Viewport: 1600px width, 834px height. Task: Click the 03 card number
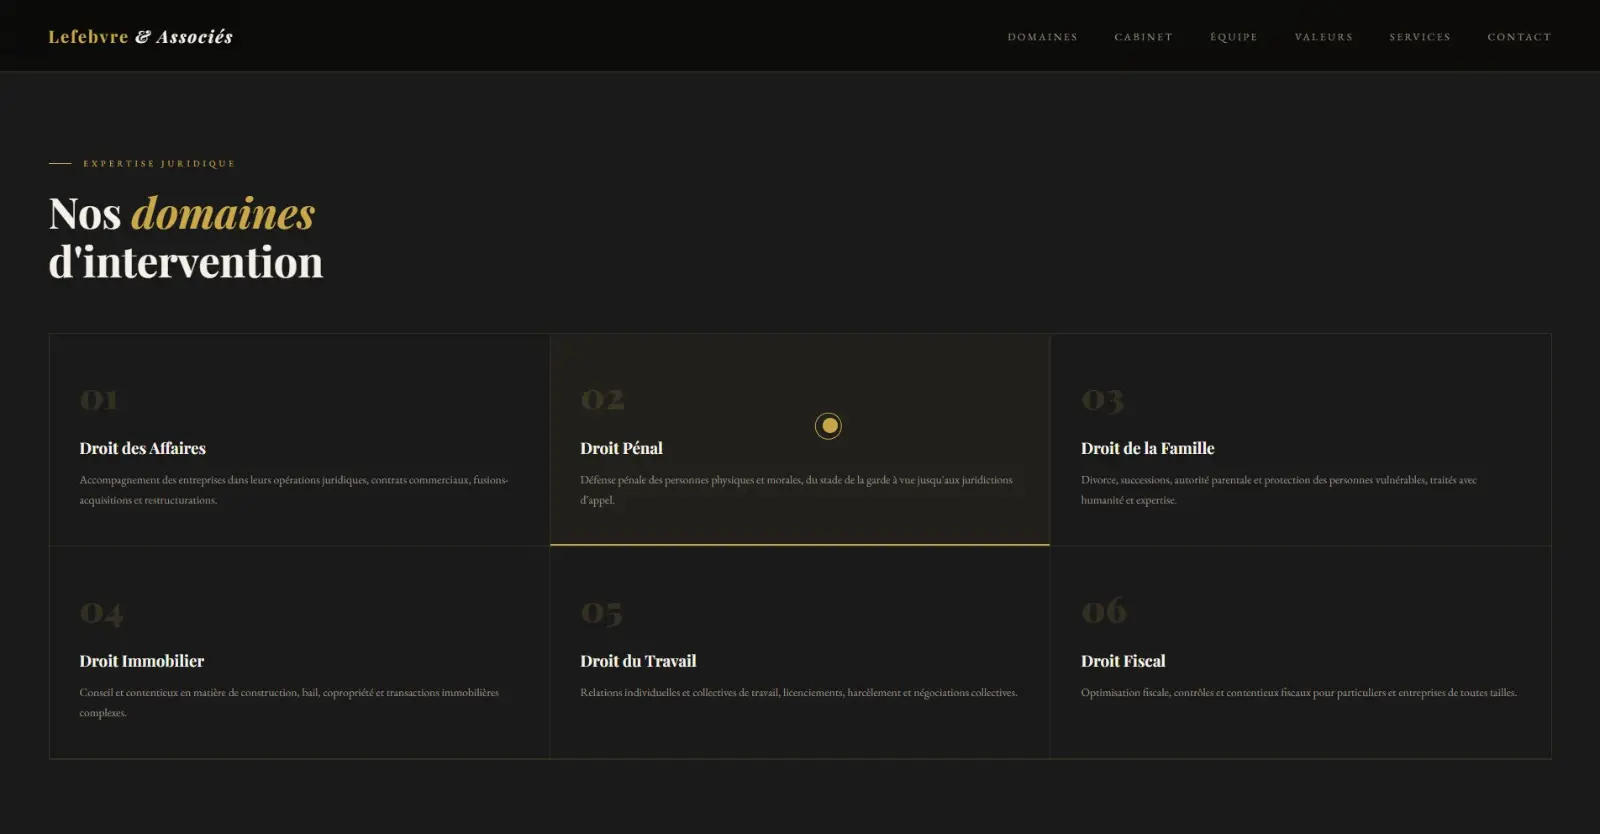pyautogui.click(x=1103, y=401)
